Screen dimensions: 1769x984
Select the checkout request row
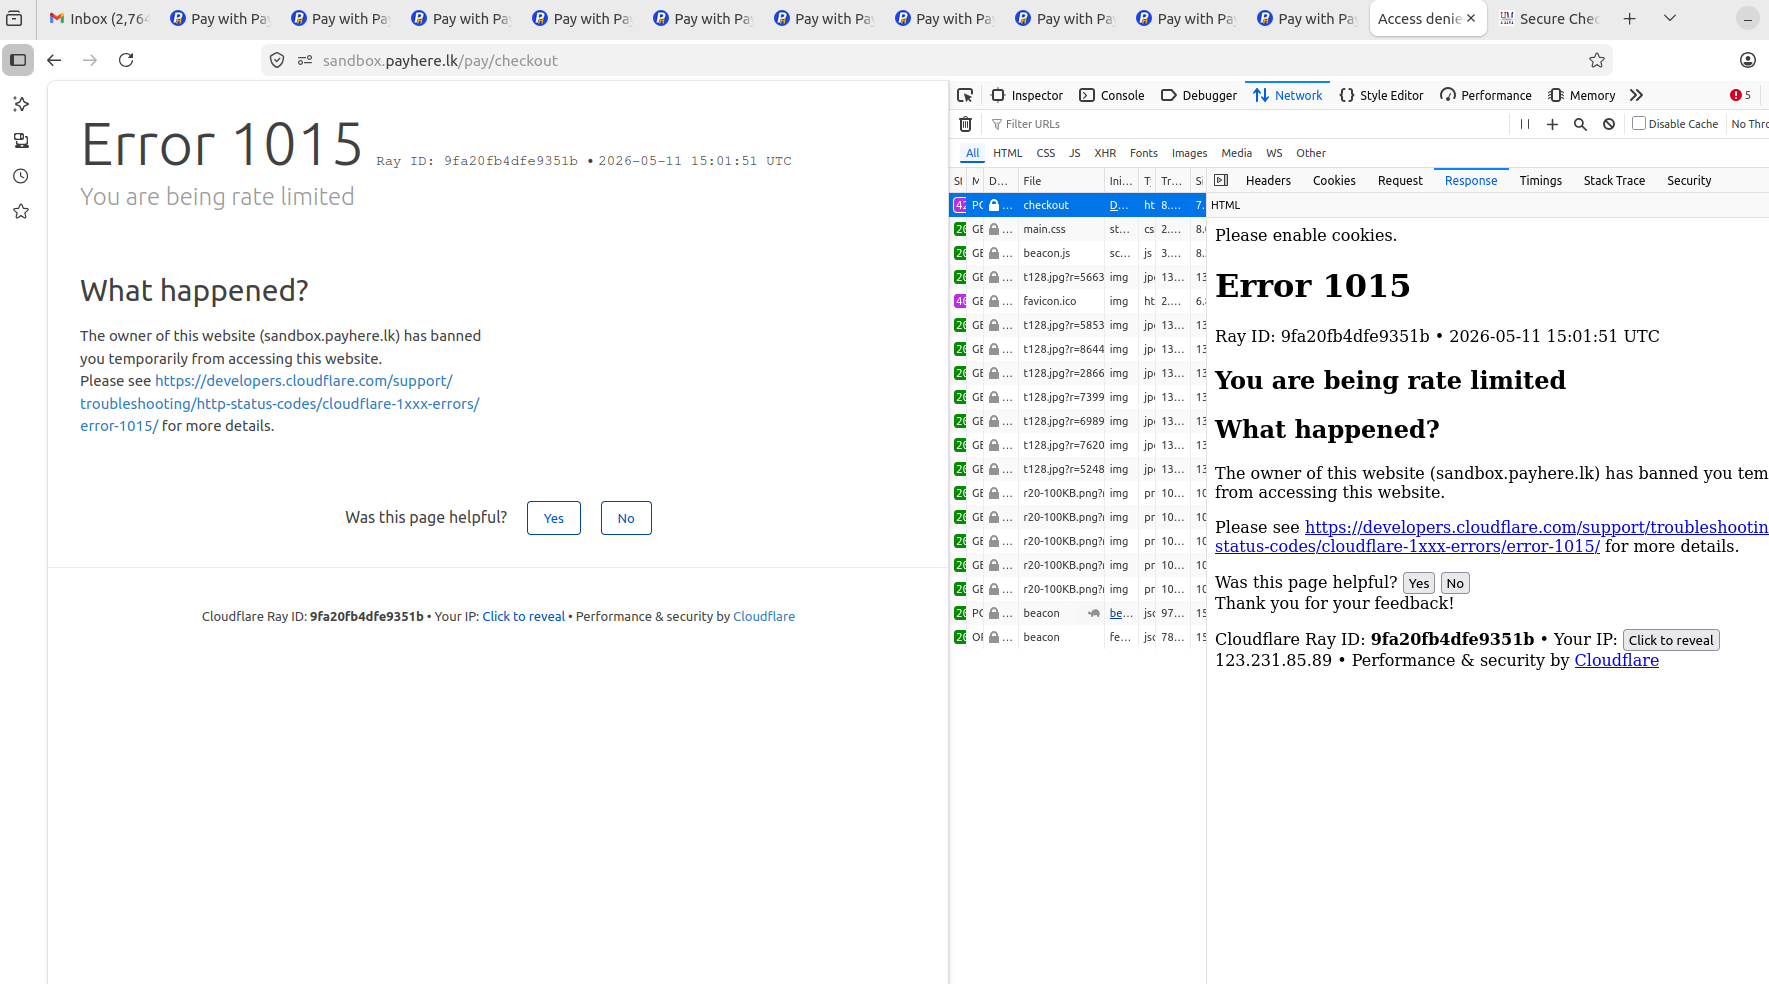click(x=1077, y=205)
